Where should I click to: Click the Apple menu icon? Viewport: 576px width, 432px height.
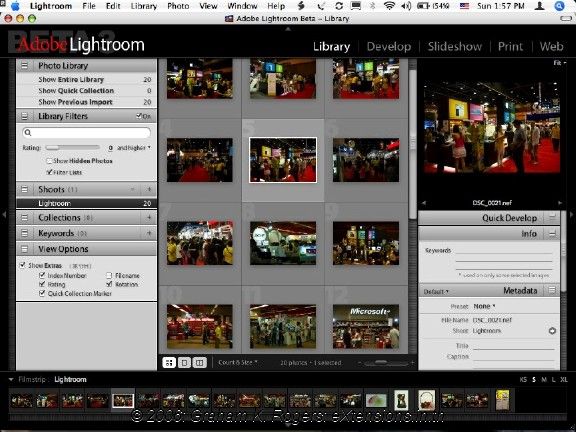(x=16, y=6)
